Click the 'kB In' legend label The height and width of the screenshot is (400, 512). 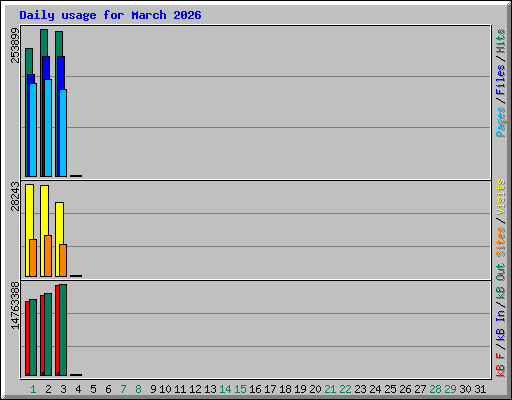[500, 325]
